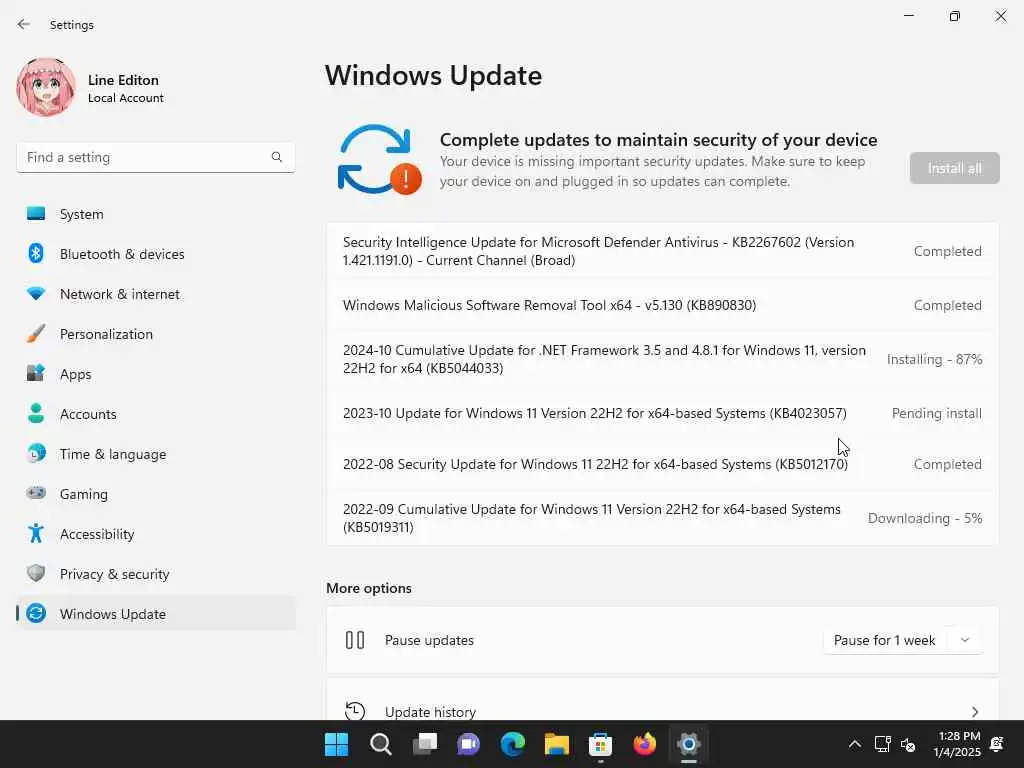Select Malicious Software Removal Tool KB890830 row
This screenshot has width=1024, height=768.
[662, 305]
